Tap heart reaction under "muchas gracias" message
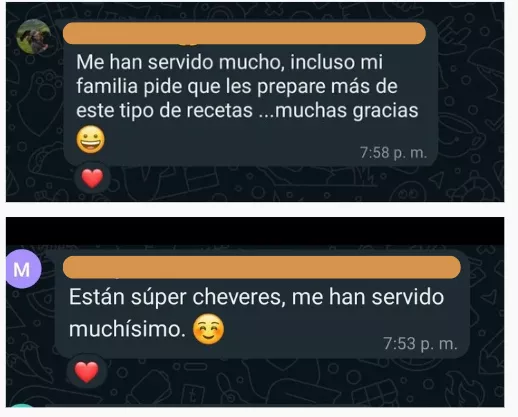Viewport: 518px width, 417px height. [x=92, y=178]
